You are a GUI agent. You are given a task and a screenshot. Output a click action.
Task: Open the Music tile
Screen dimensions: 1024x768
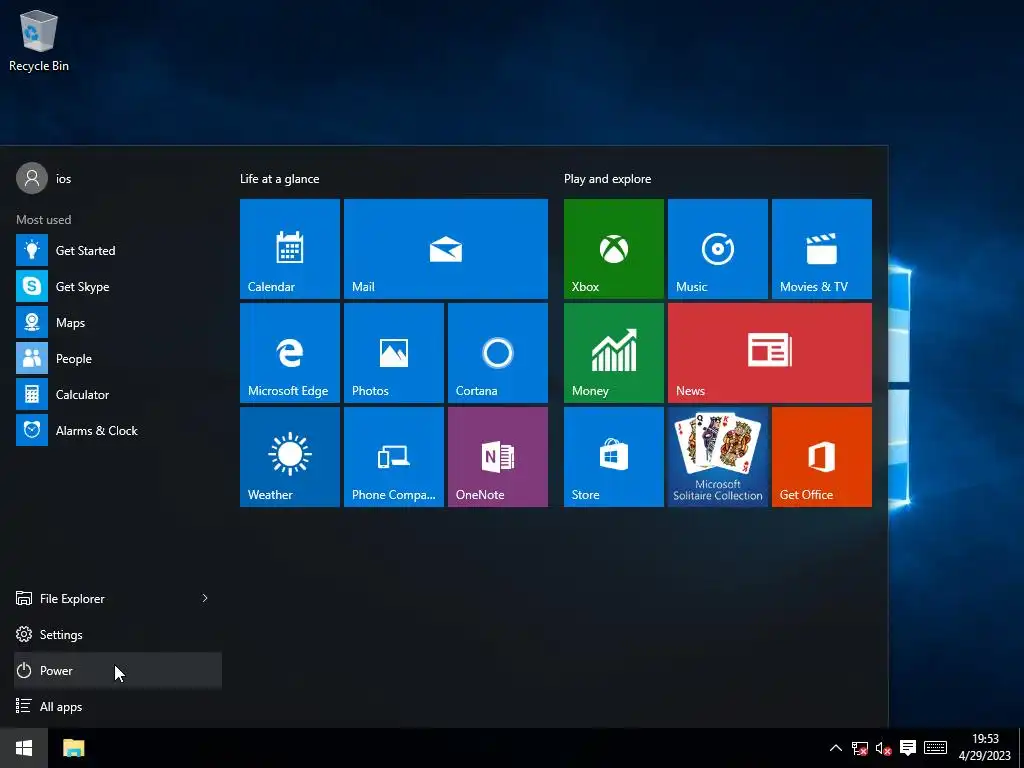(x=718, y=249)
